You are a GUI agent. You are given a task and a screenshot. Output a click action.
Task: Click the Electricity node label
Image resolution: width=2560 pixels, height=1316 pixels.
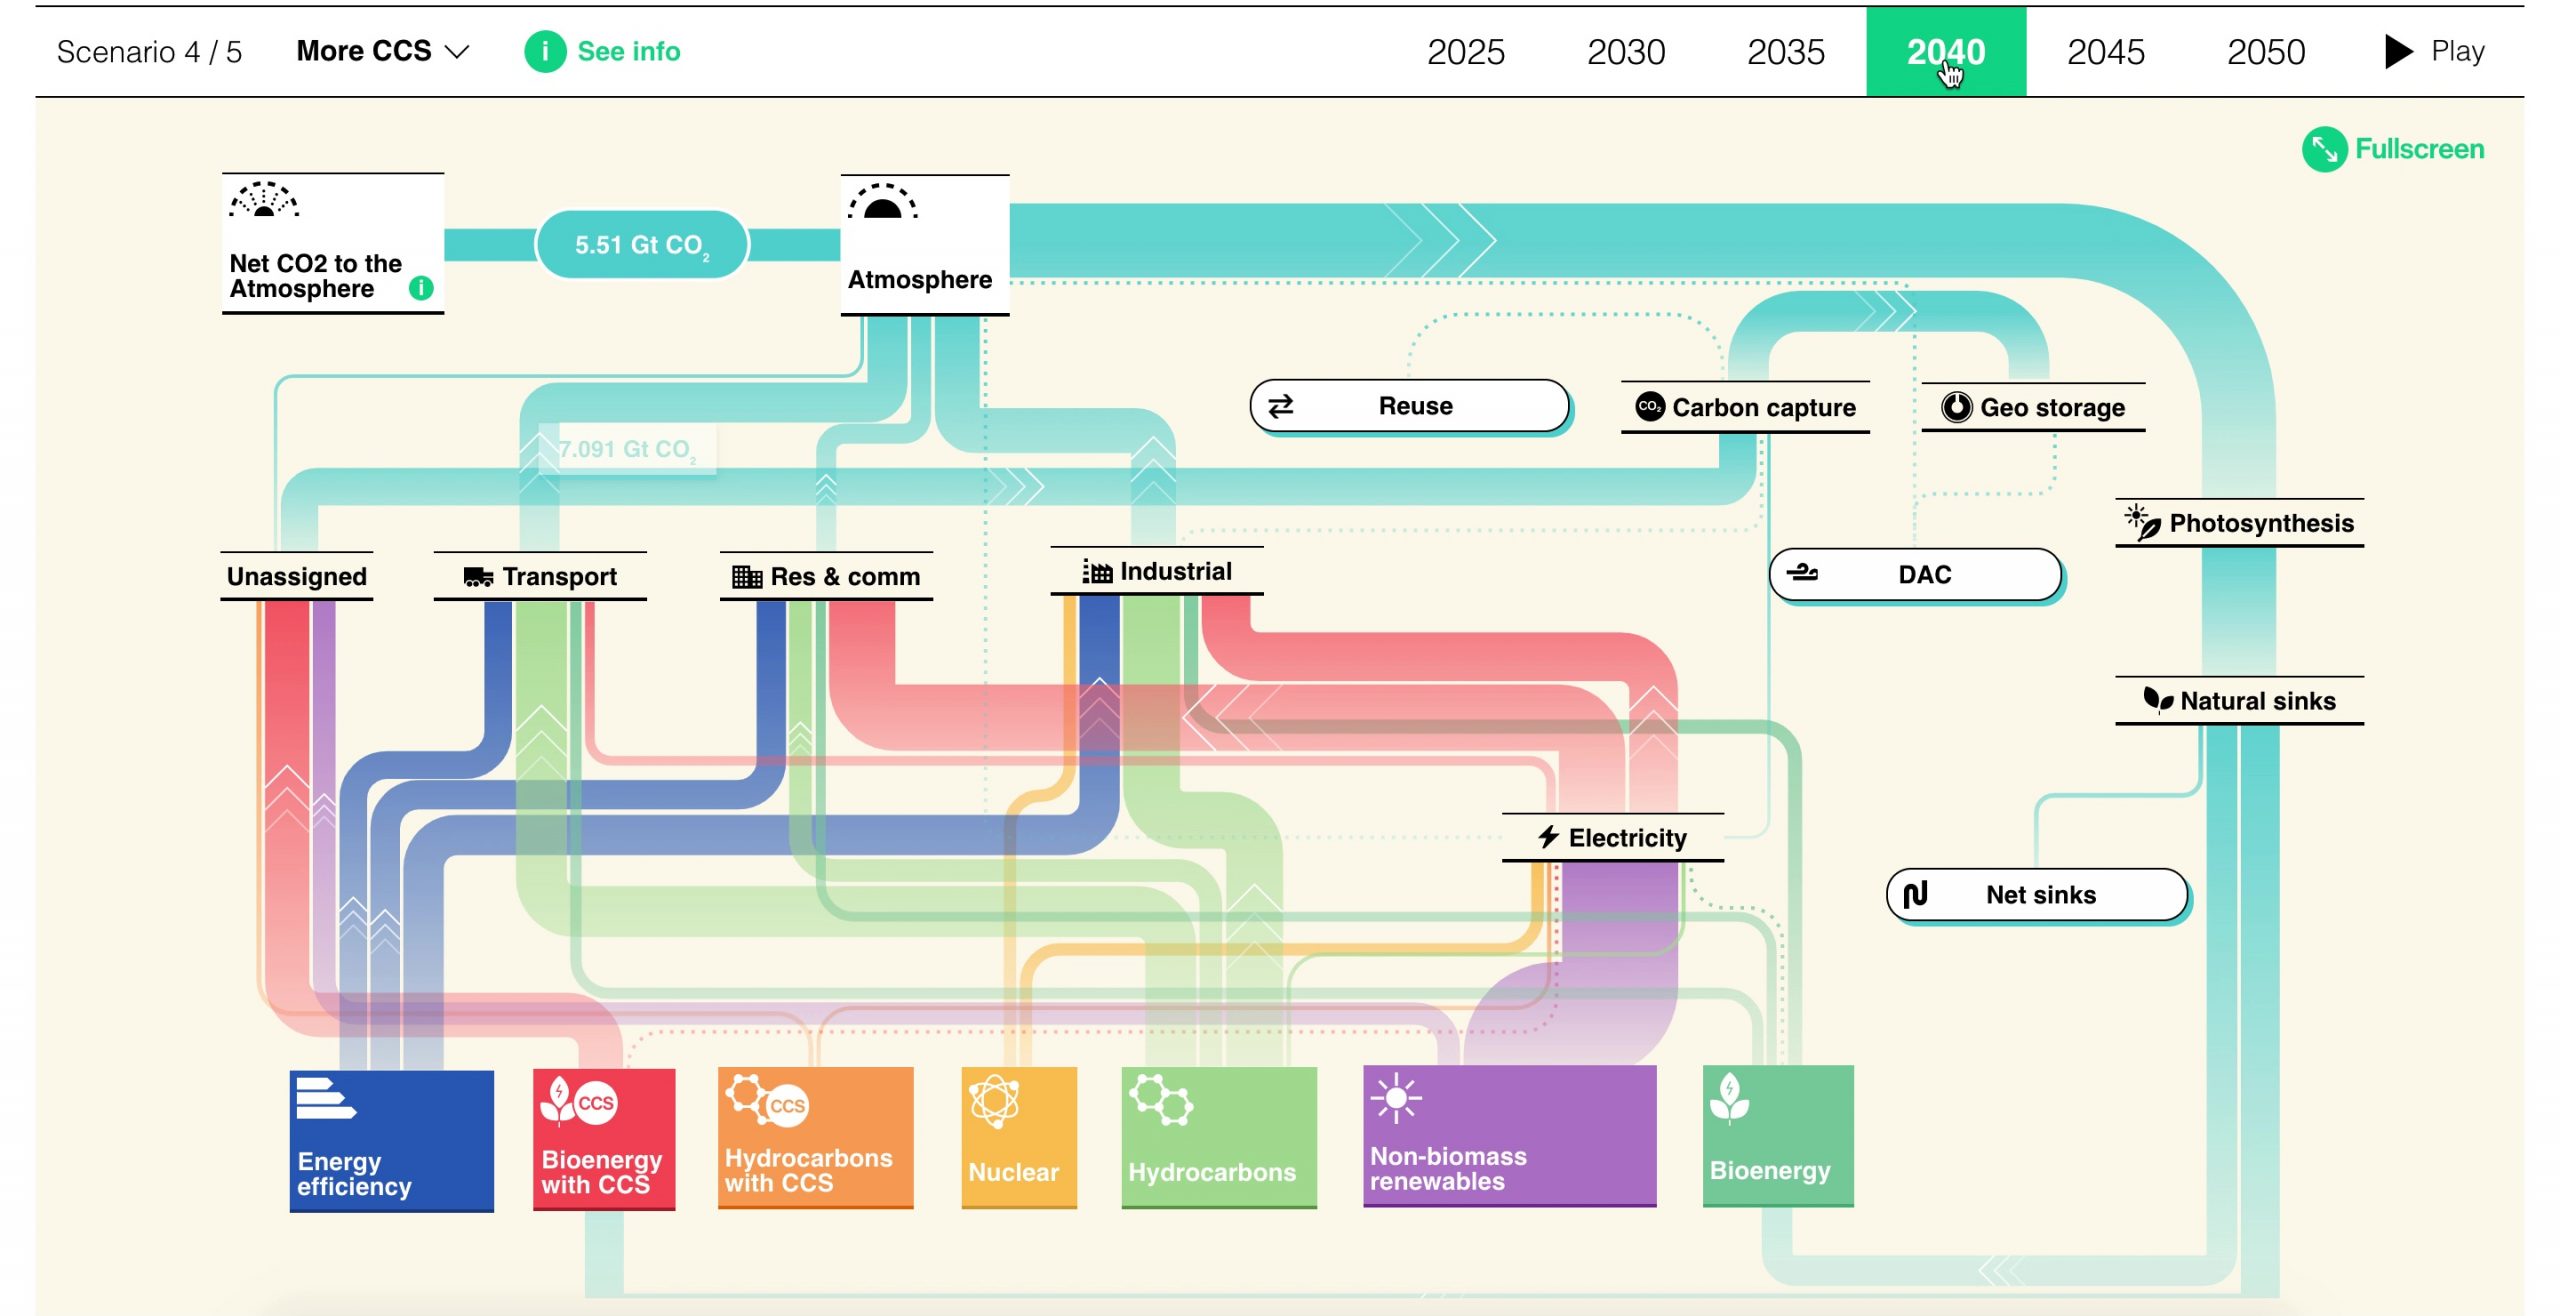(1626, 837)
